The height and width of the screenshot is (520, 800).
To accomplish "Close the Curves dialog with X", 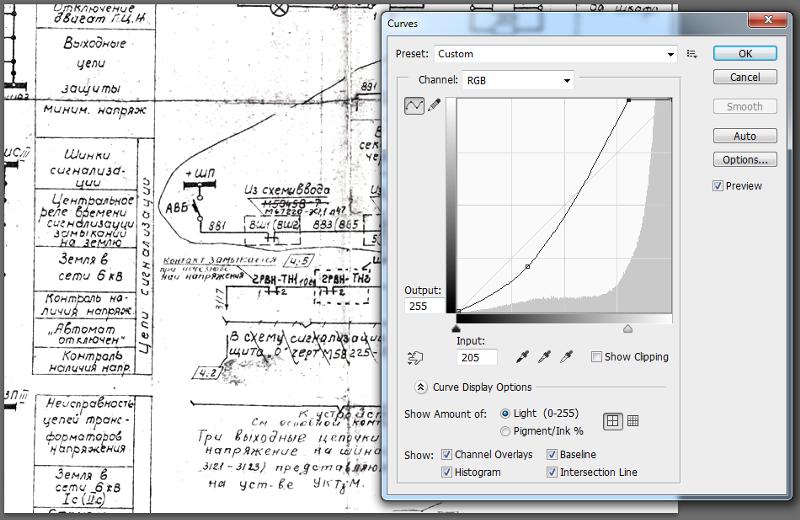I will coord(767,20).
